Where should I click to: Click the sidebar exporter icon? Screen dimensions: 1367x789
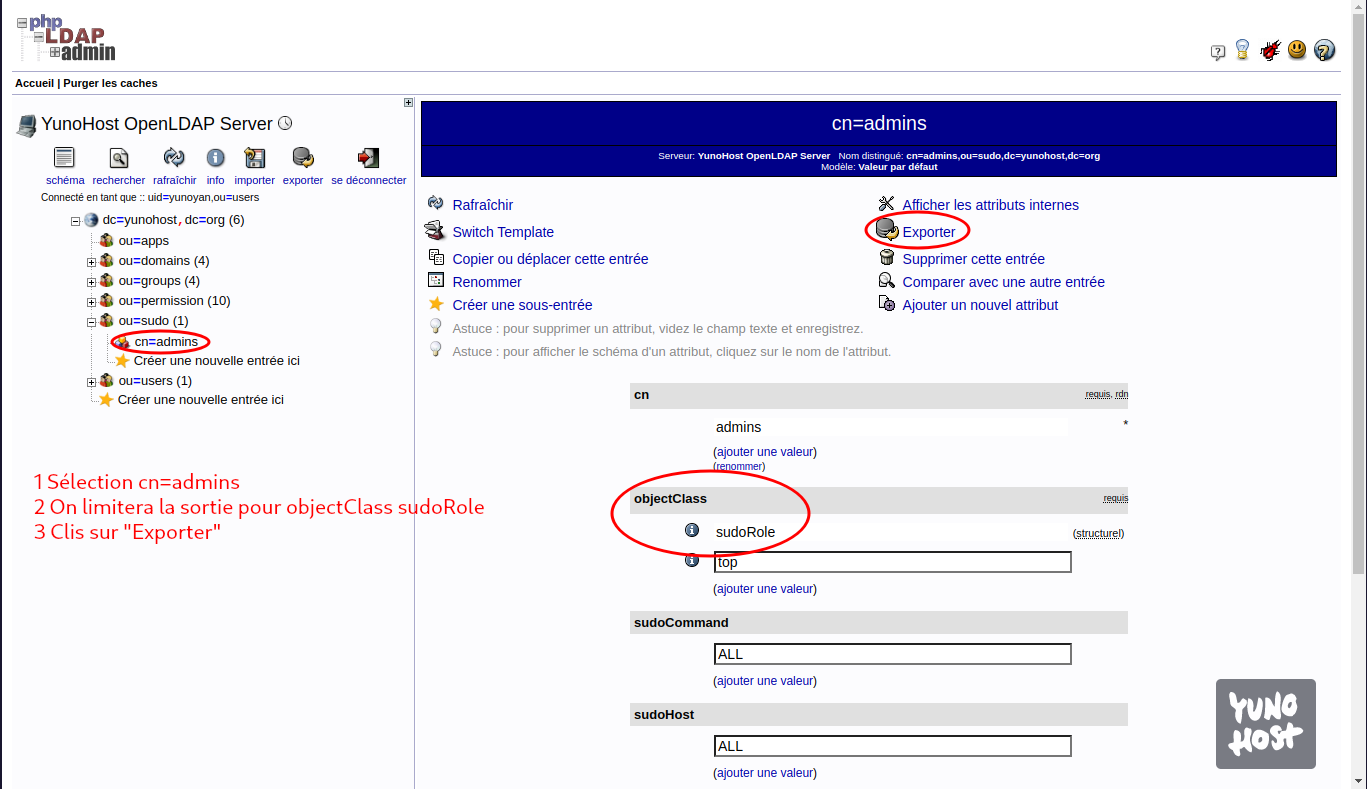click(x=302, y=158)
